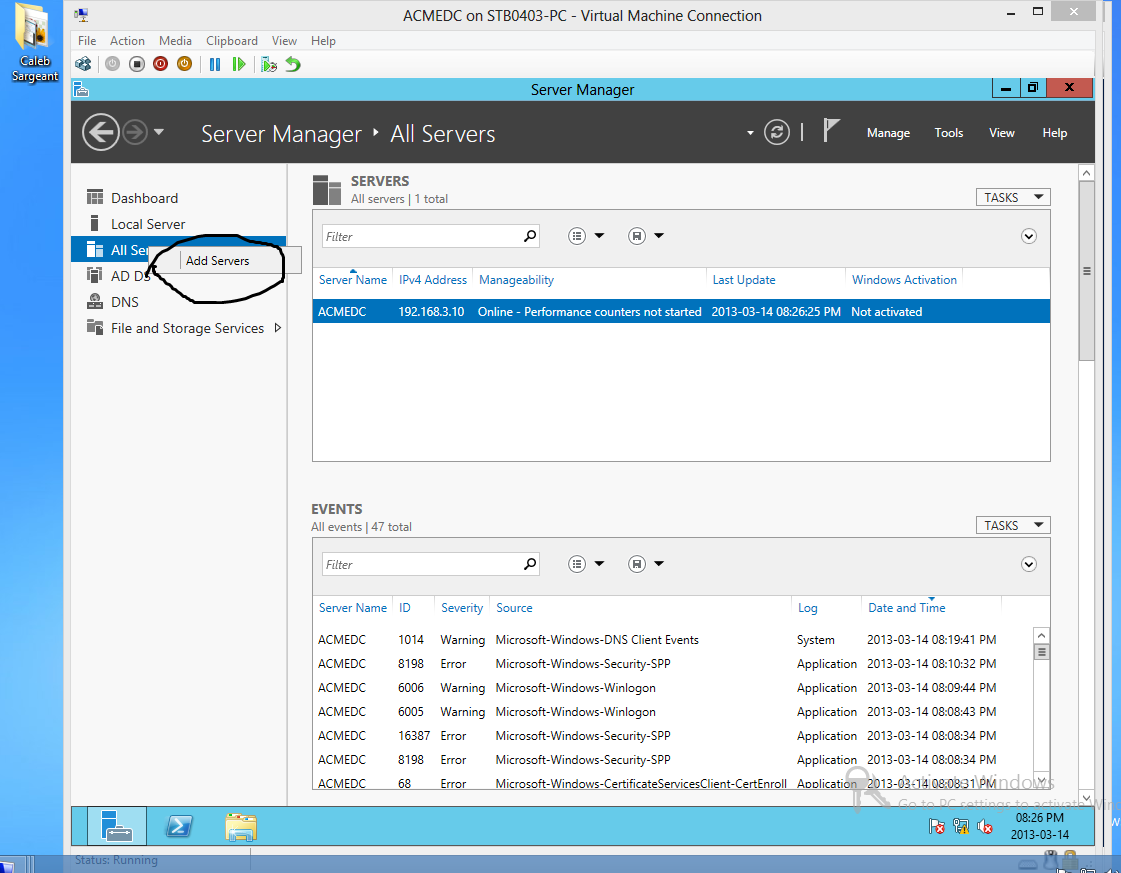The width and height of the screenshot is (1121, 873).
Task: Open the notifications flag
Action: [830, 131]
